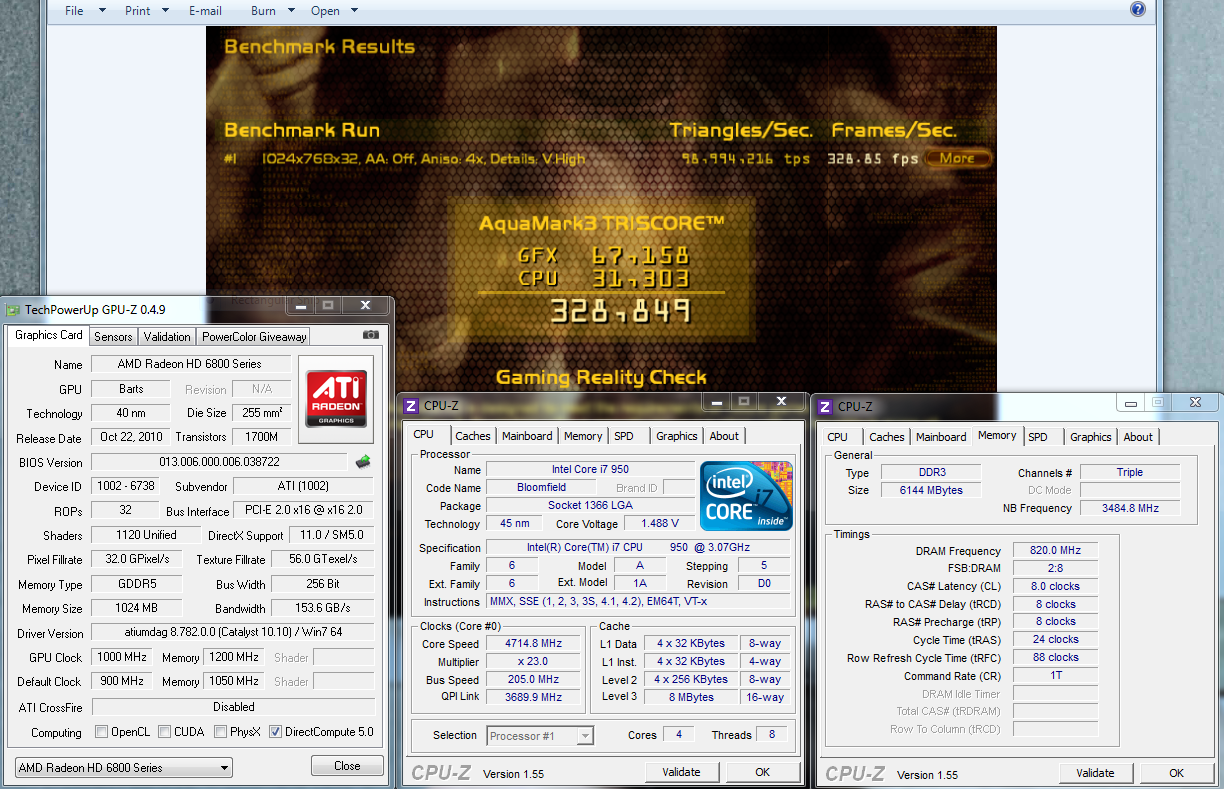Enable the OpenCL checkbox
The width and height of the screenshot is (1224, 789).
101,732
